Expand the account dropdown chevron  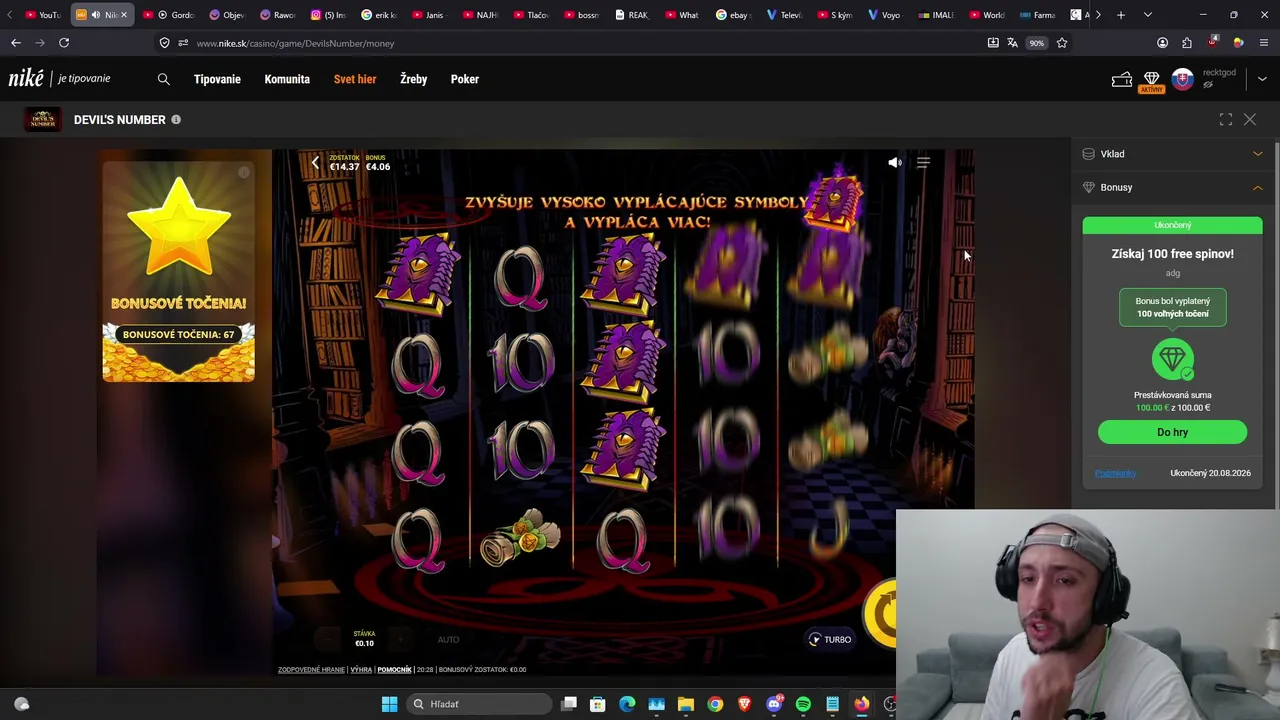(1262, 79)
